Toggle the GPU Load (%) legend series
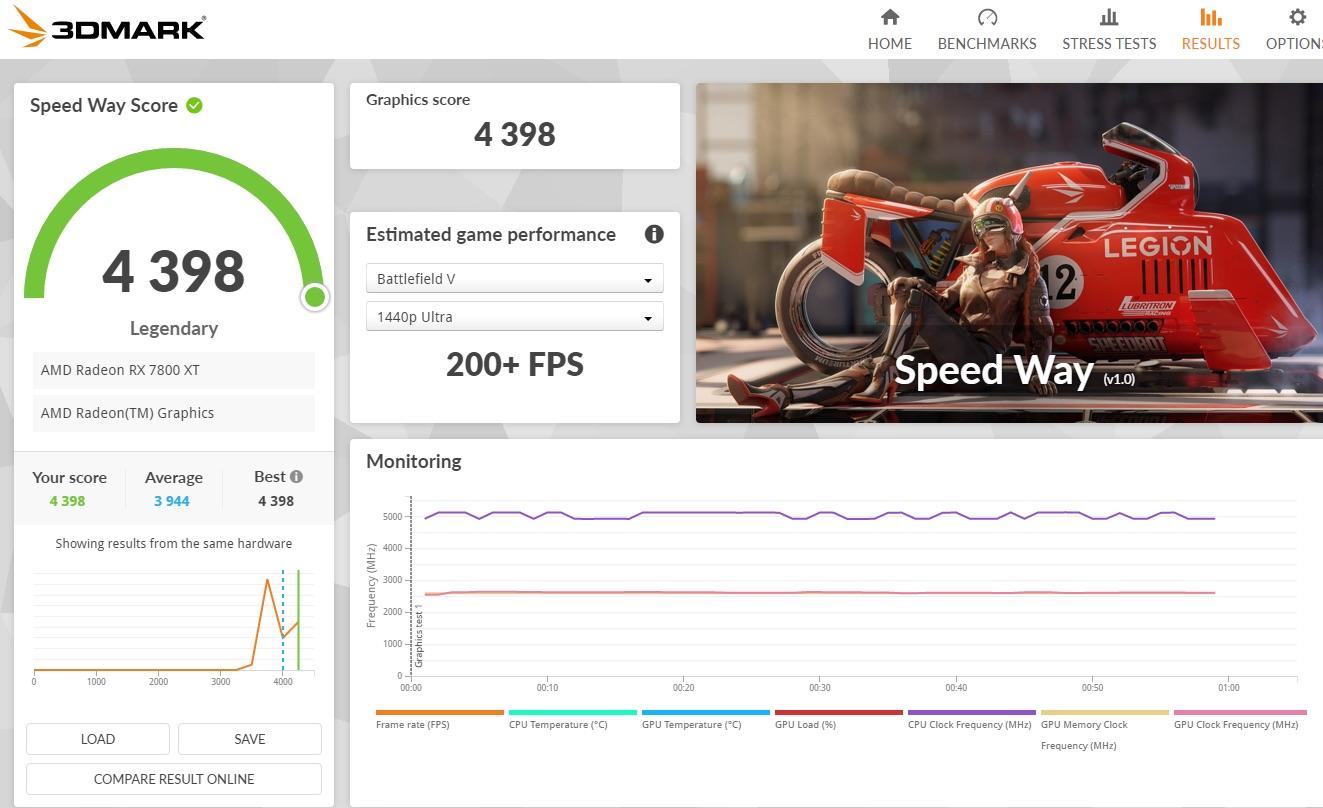 tap(838, 719)
